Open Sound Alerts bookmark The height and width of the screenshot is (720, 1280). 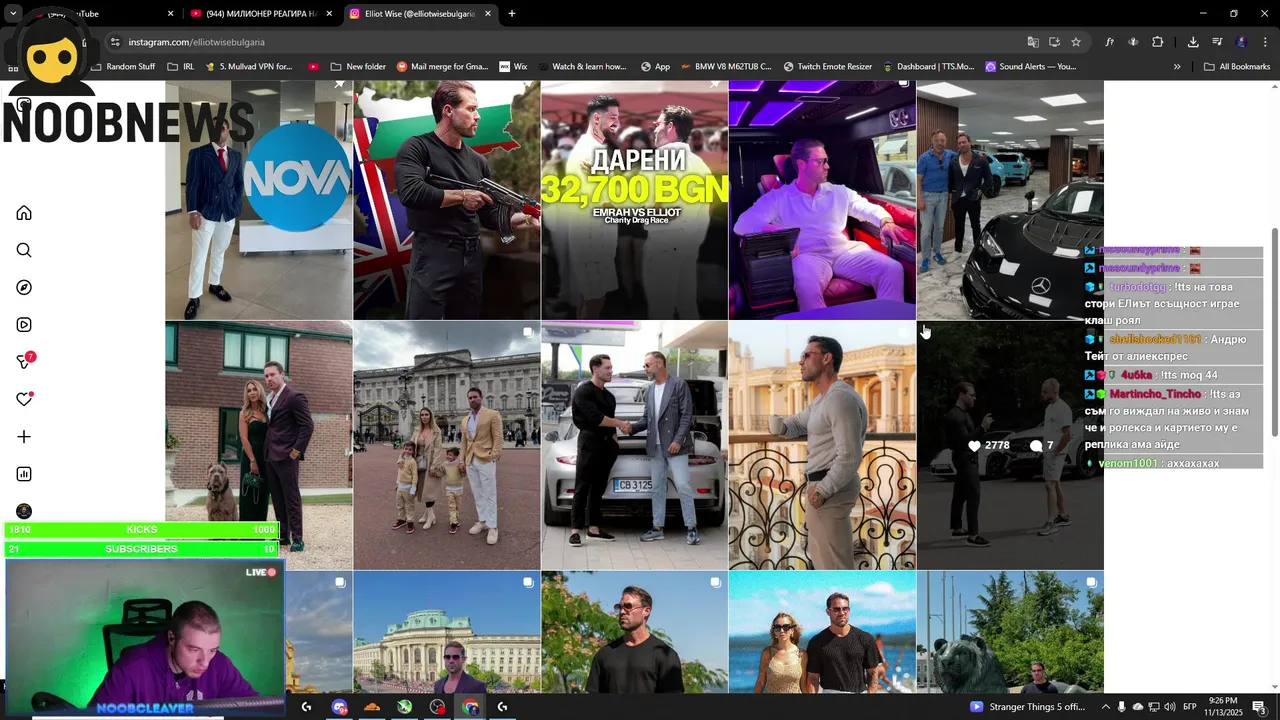point(1030,67)
